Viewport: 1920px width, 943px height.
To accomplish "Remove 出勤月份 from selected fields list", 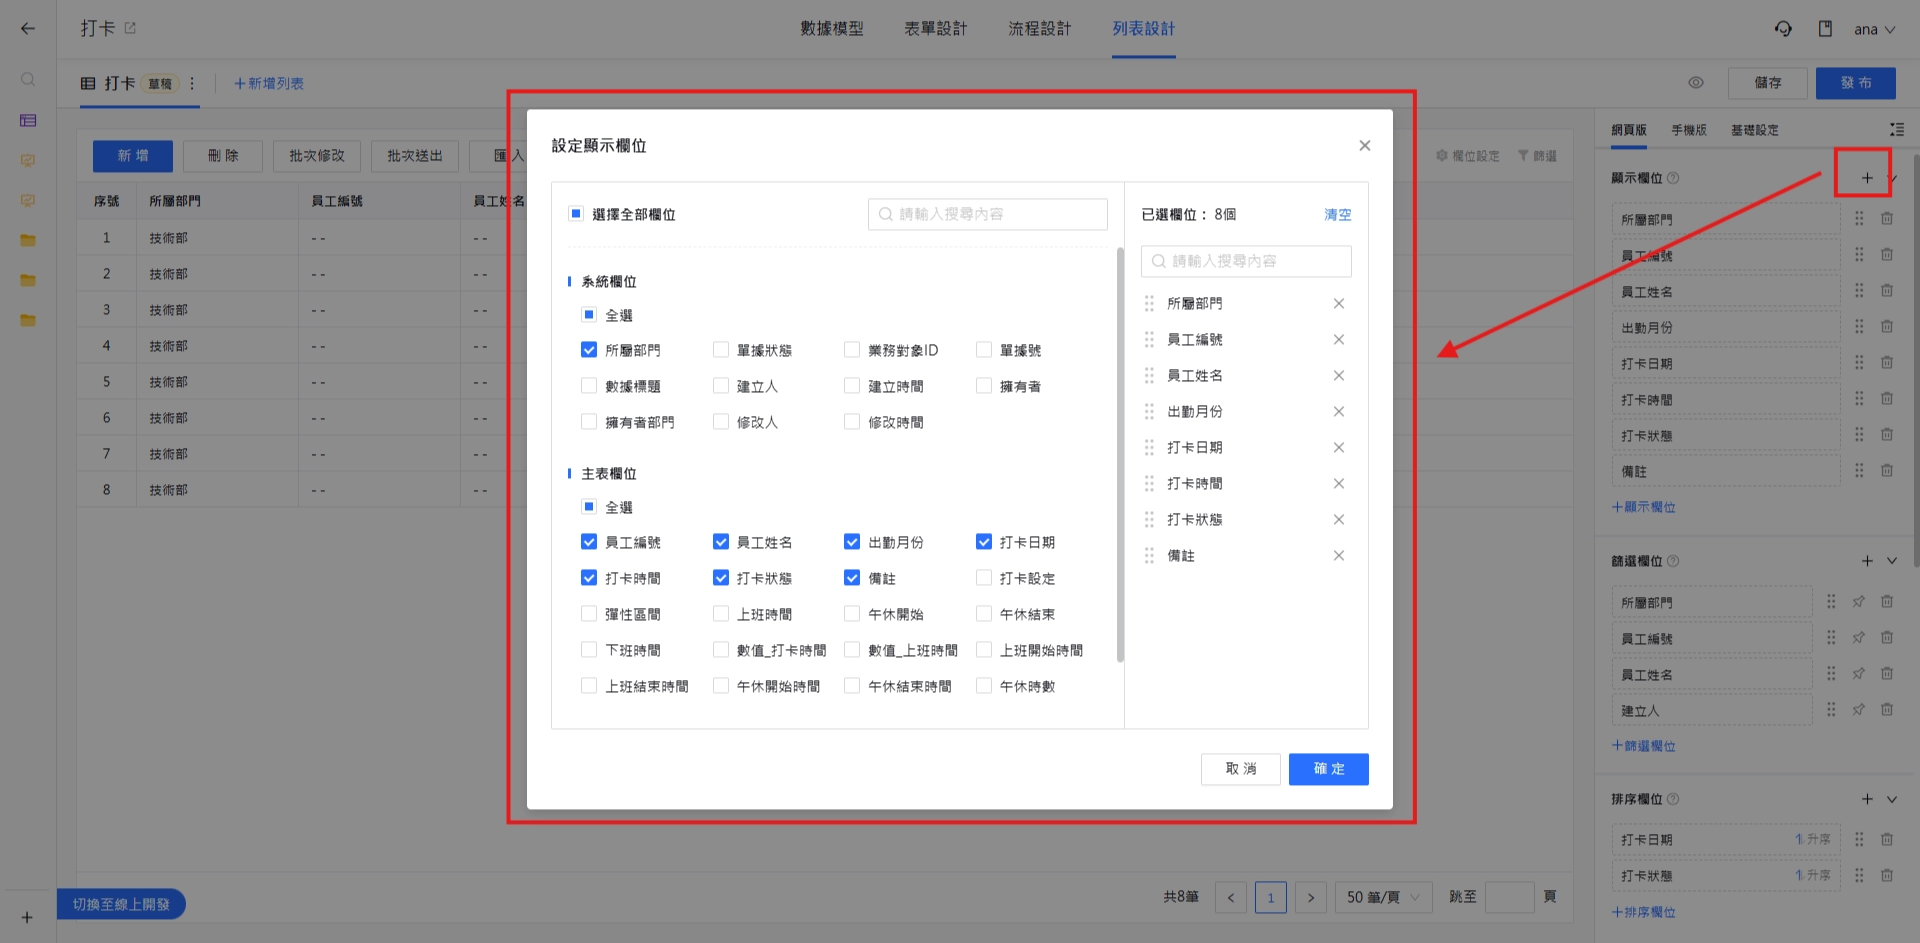I will coord(1338,412).
